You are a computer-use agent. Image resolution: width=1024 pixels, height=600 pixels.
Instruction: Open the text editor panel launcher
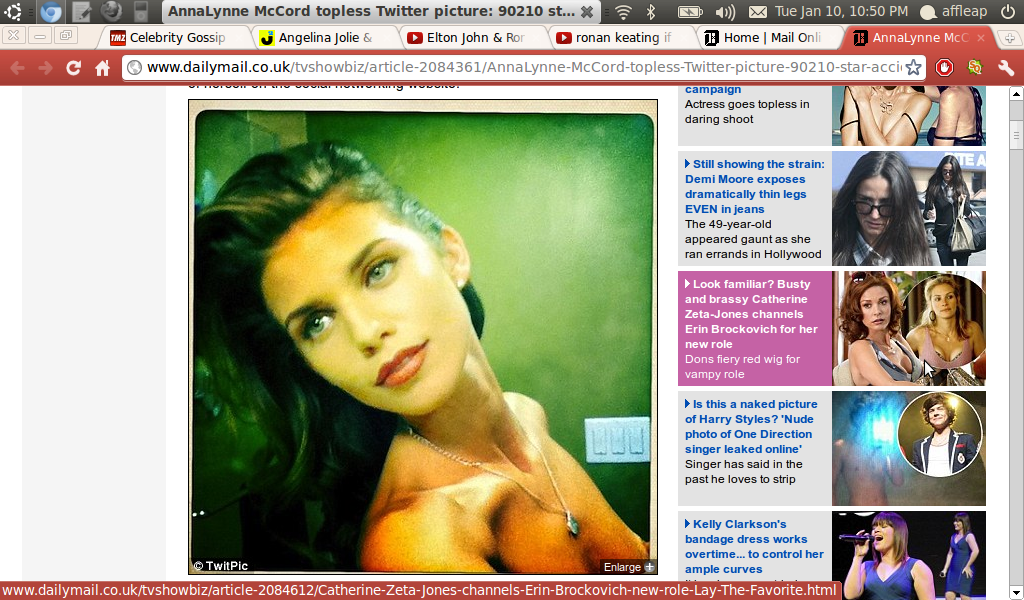click(x=81, y=11)
